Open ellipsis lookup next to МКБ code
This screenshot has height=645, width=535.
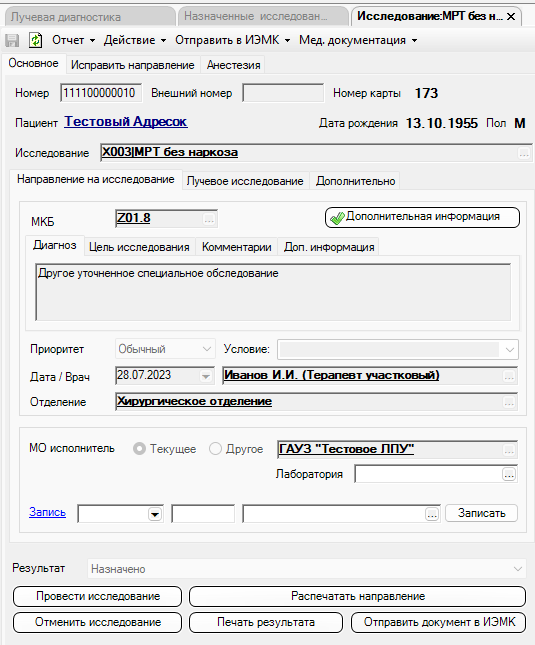click(x=209, y=219)
